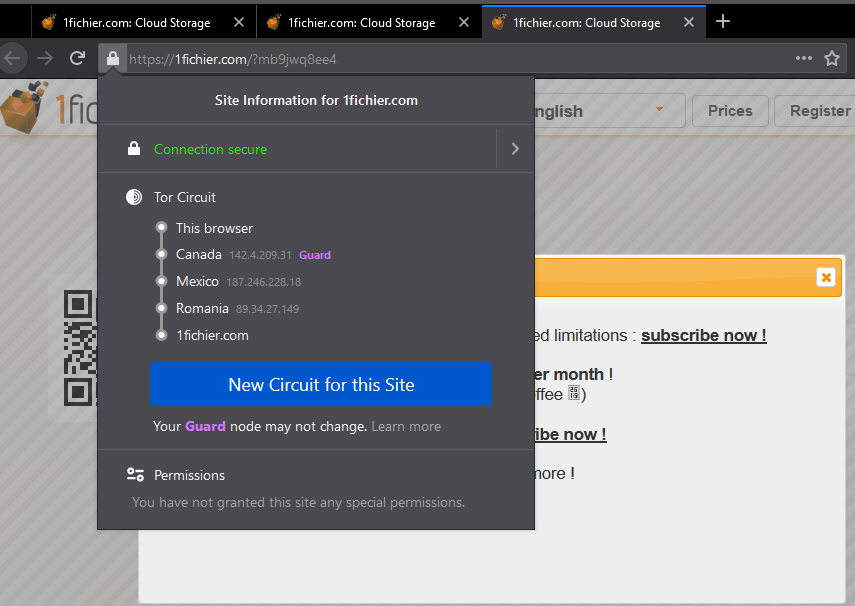This screenshot has height=606, width=855.
Task: Click the lock icon next to Connection secure
Action: [134, 148]
